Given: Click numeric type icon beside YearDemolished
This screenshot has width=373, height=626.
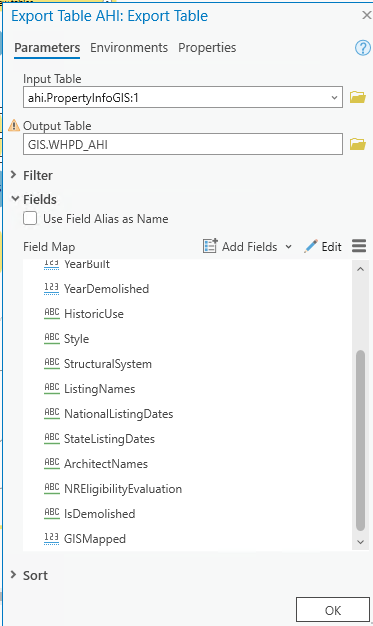Looking at the screenshot, I should pyautogui.click(x=52, y=289).
